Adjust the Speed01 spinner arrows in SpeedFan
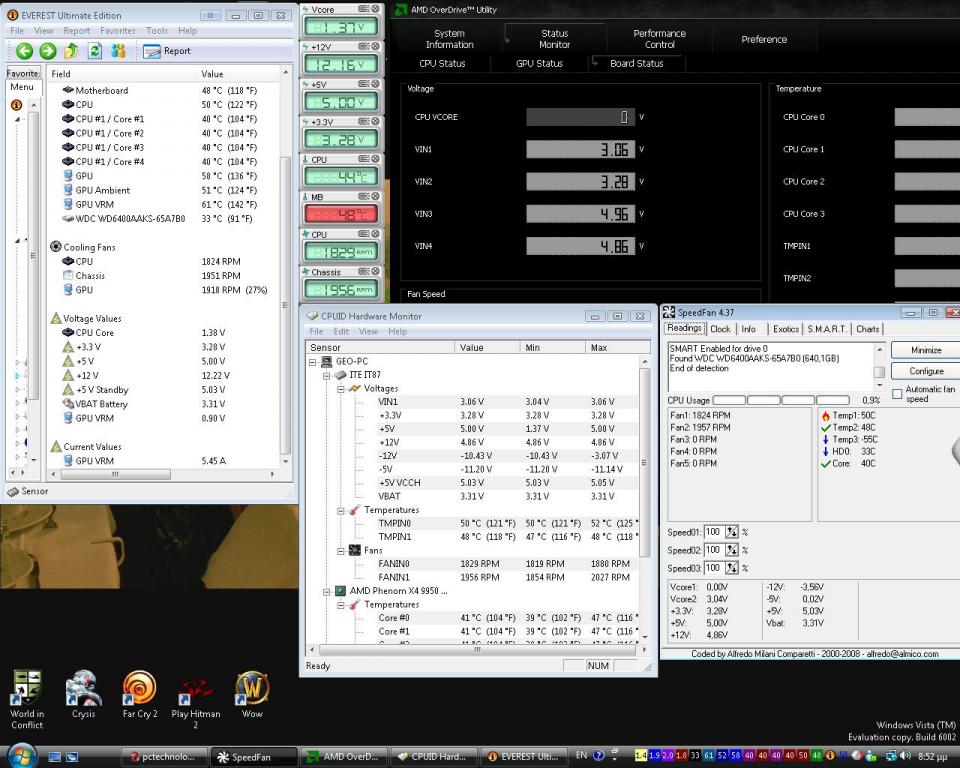The image size is (960, 768). [732, 532]
